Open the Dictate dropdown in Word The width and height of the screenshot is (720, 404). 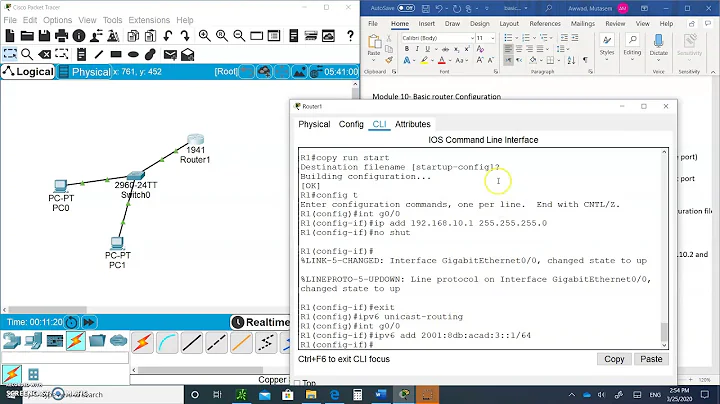click(x=658, y=59)
